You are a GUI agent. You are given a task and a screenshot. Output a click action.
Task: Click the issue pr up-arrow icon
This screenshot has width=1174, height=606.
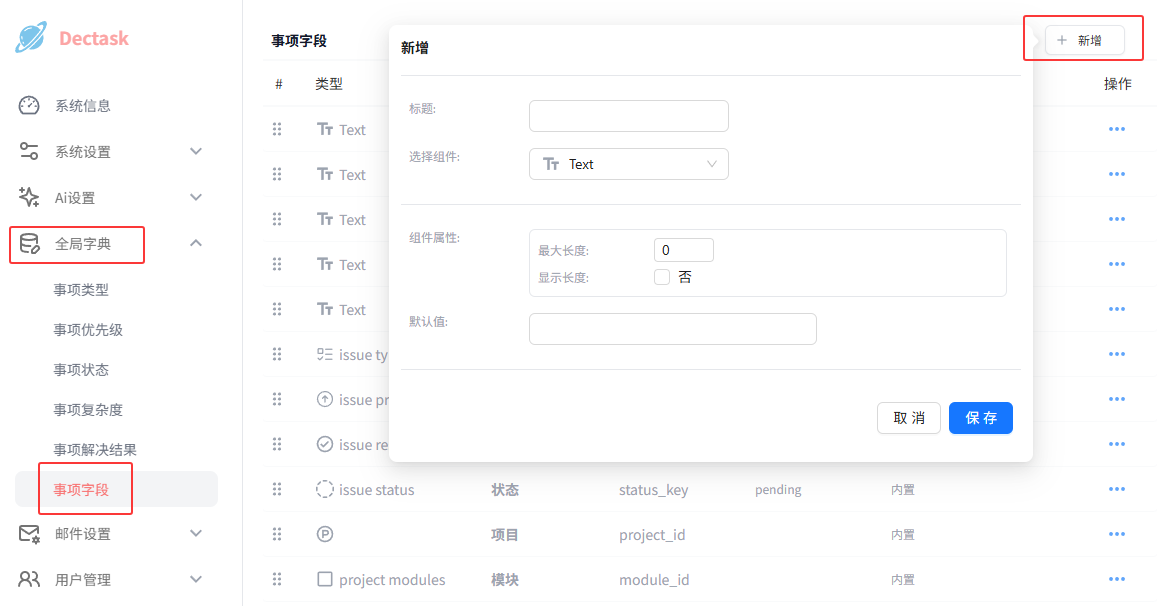coord(324,399)
